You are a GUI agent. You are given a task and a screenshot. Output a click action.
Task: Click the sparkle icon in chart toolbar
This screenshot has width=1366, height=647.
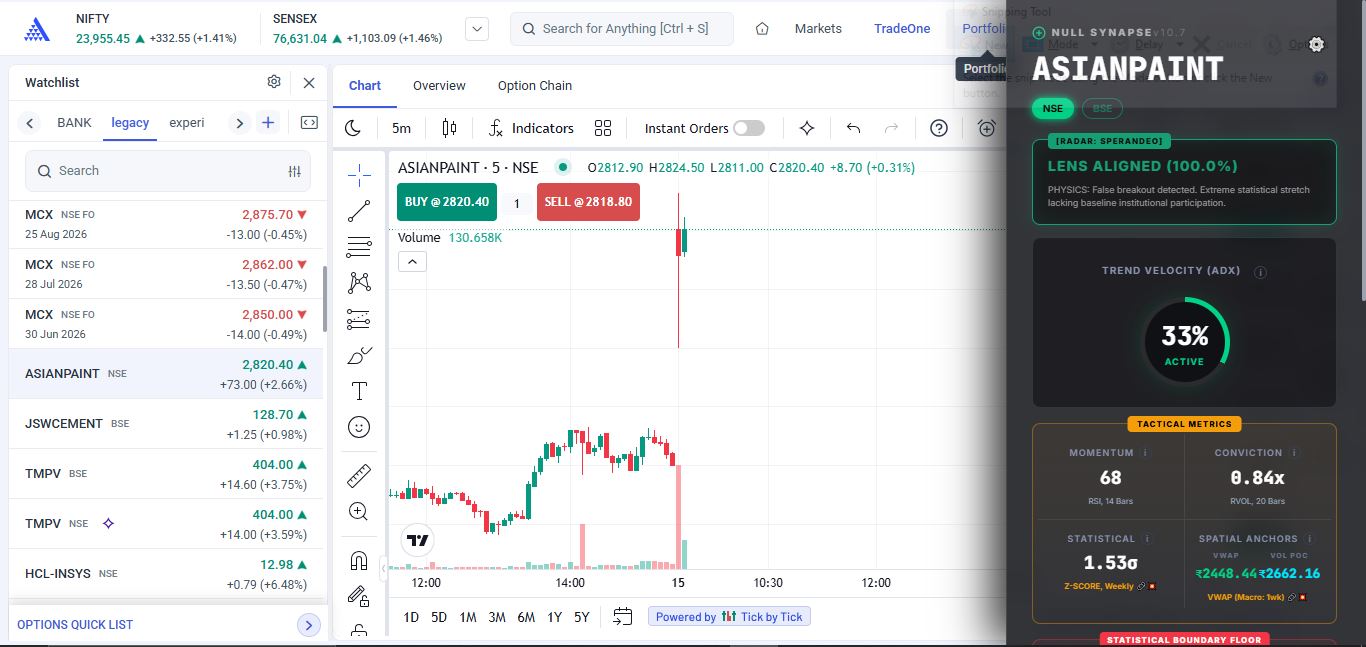tap(807, 128)
